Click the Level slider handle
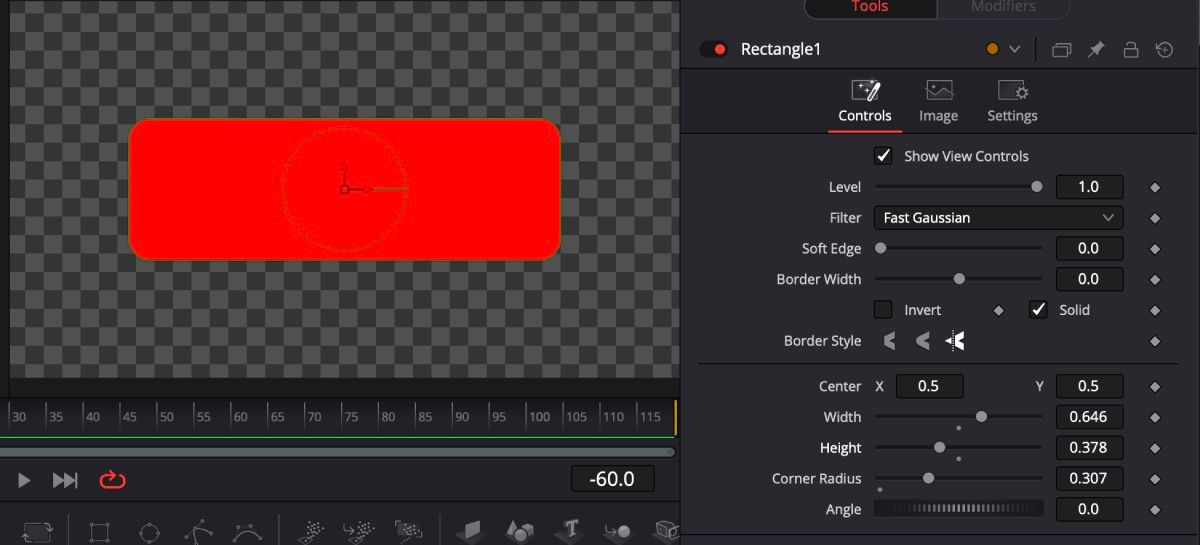Viewport: 1200px width, 545px height. [x=1037, y=187]
